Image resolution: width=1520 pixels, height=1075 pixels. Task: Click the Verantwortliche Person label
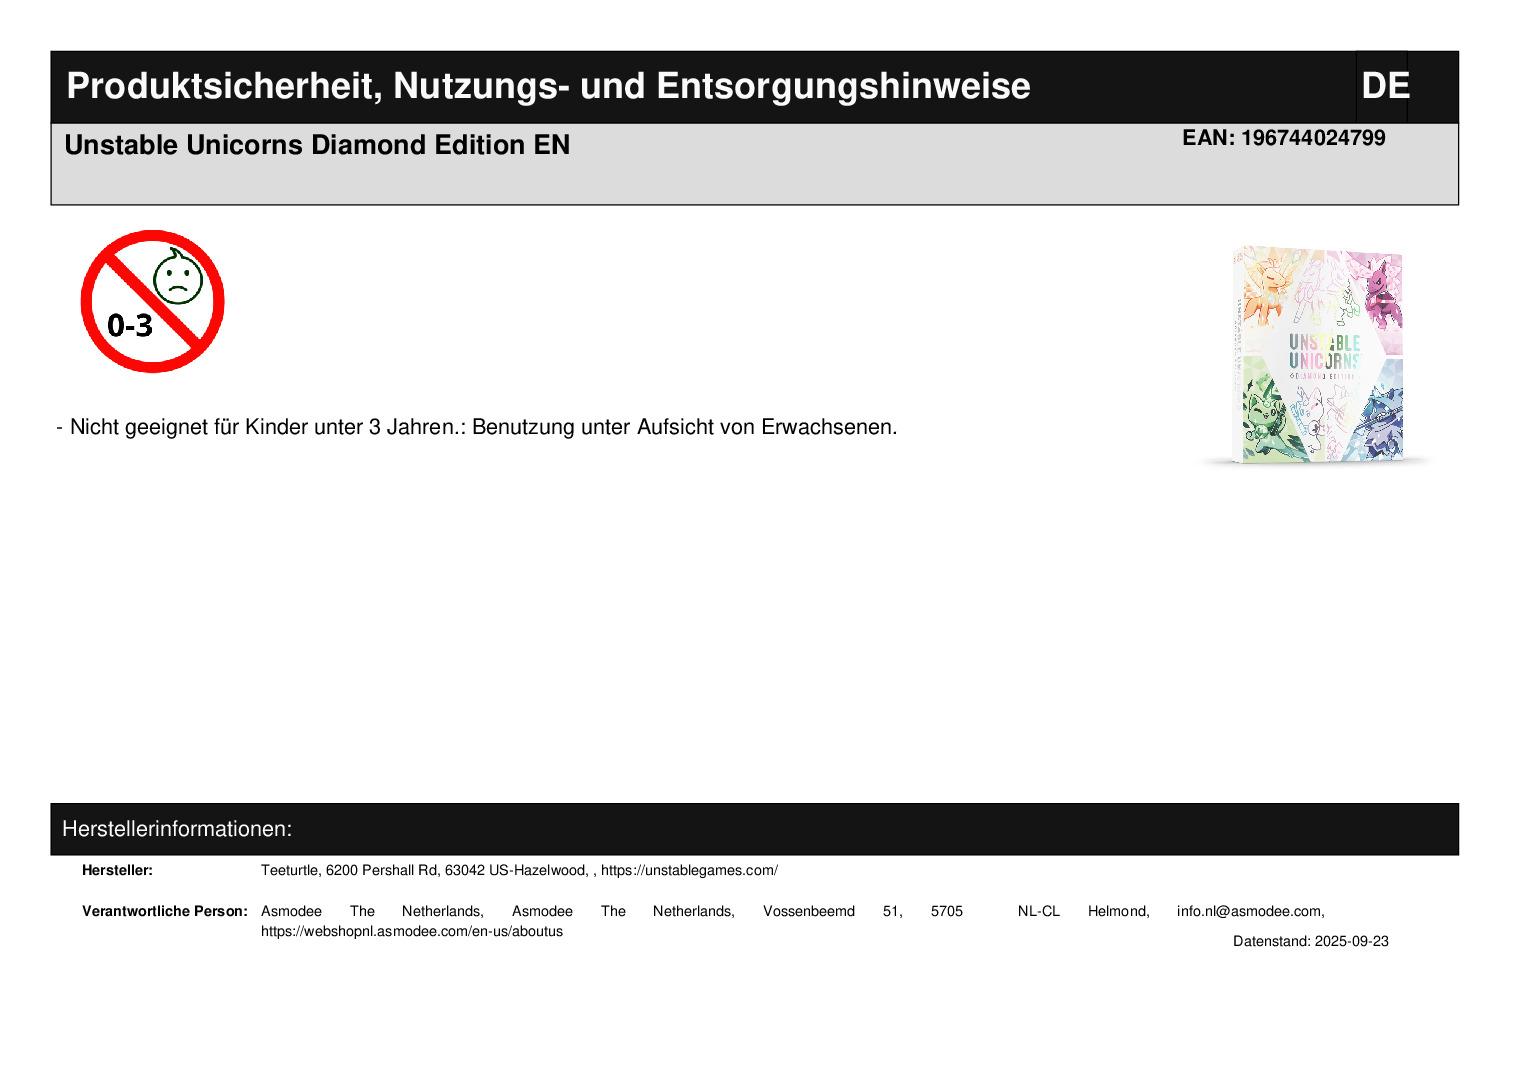pyautogui.click(x=164, y=911)
